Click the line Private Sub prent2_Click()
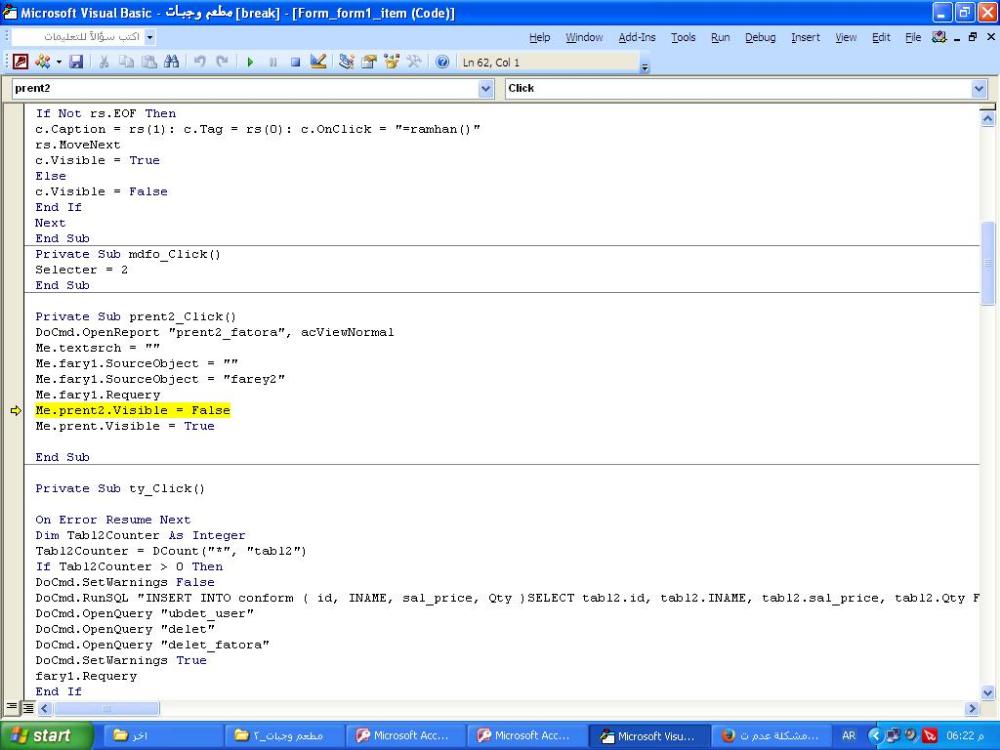Screen dimensions: 1000x750 pos(136,316)
